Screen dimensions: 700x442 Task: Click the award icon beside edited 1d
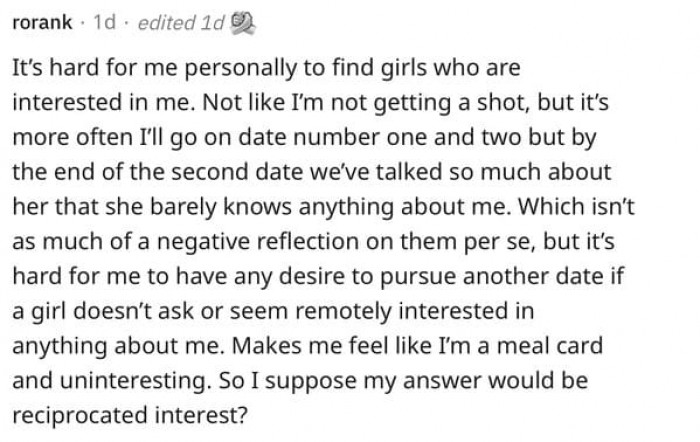[x=242, y=24]
